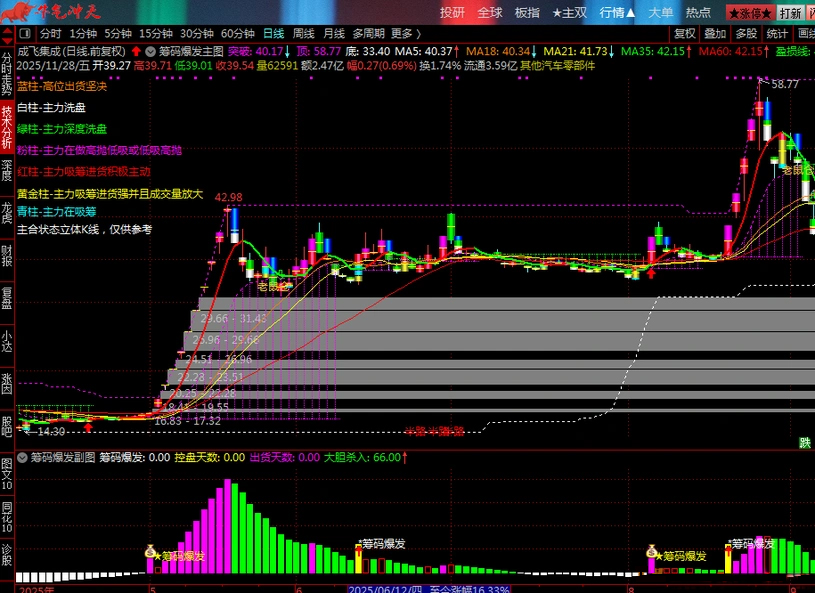Viewport: 815px width, 593px height.
Task: Open the 投研 menu
Action: [452, 12]
